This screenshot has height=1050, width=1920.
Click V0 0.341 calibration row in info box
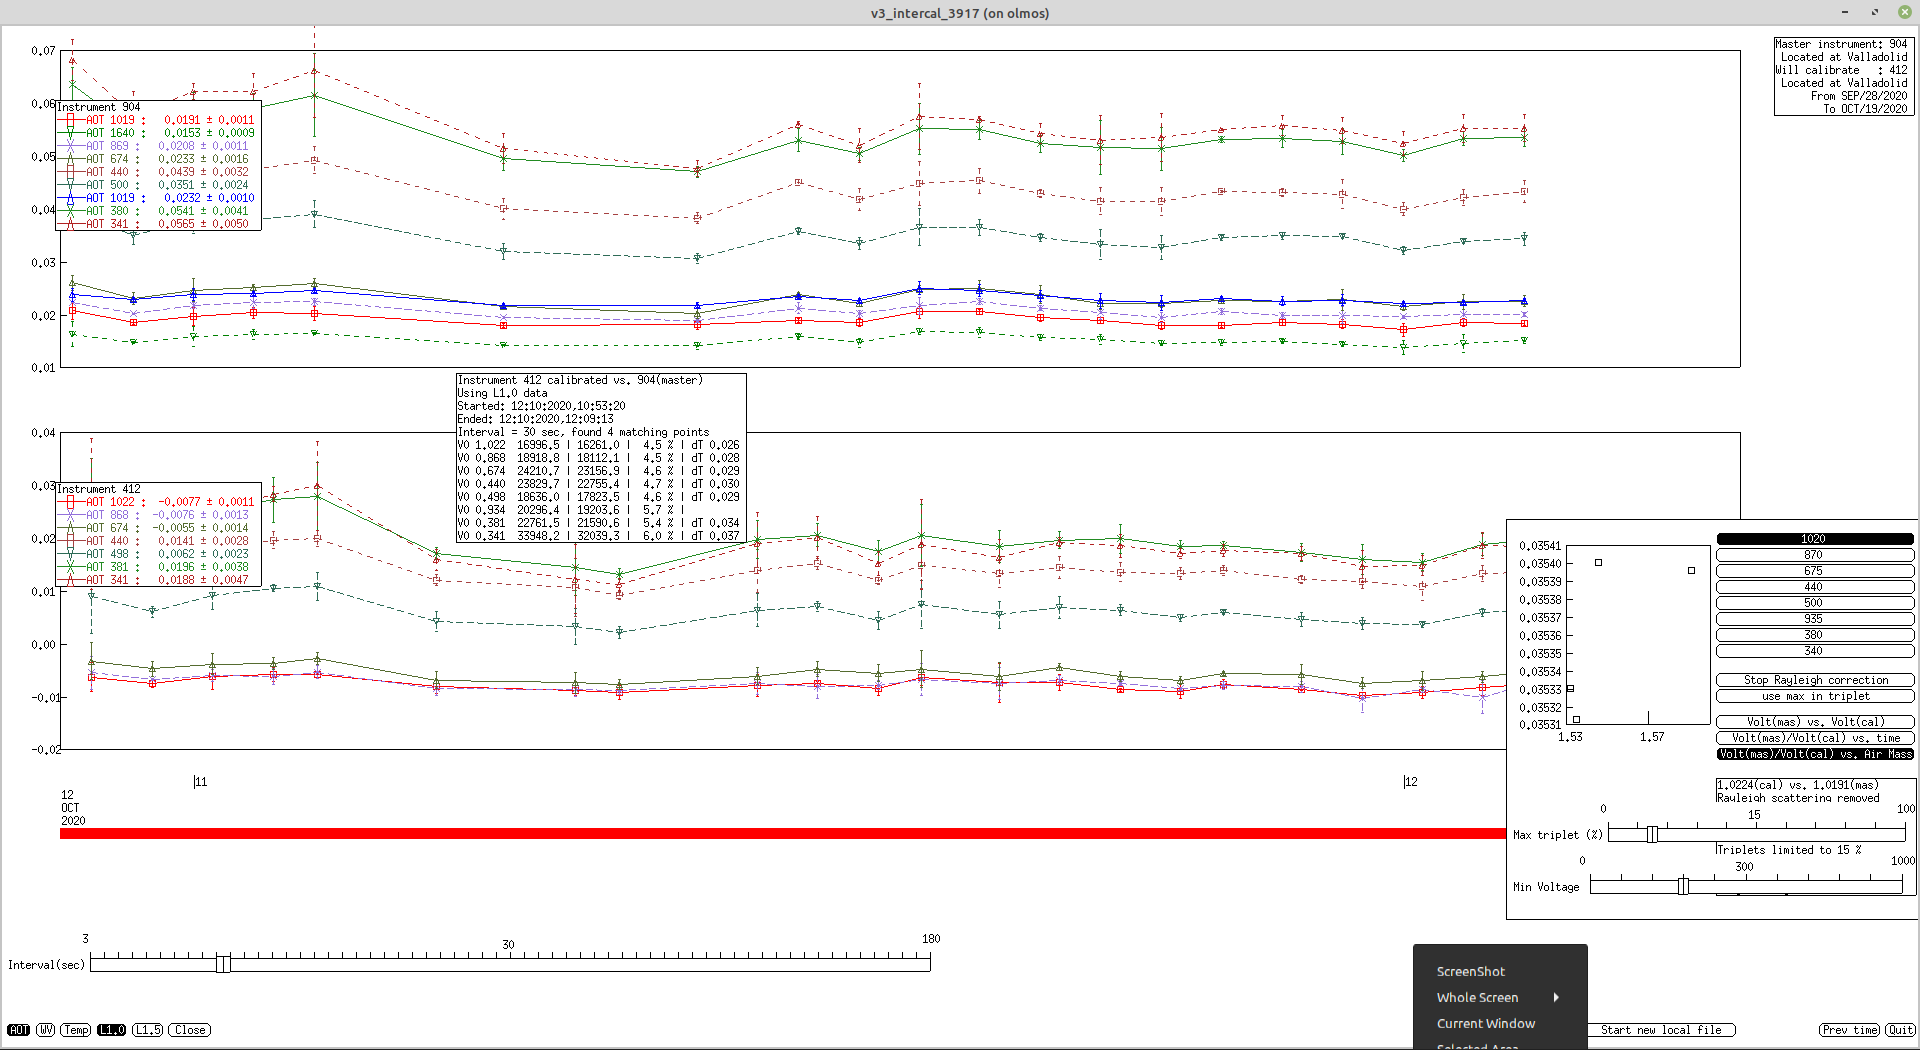coord(599,536)
